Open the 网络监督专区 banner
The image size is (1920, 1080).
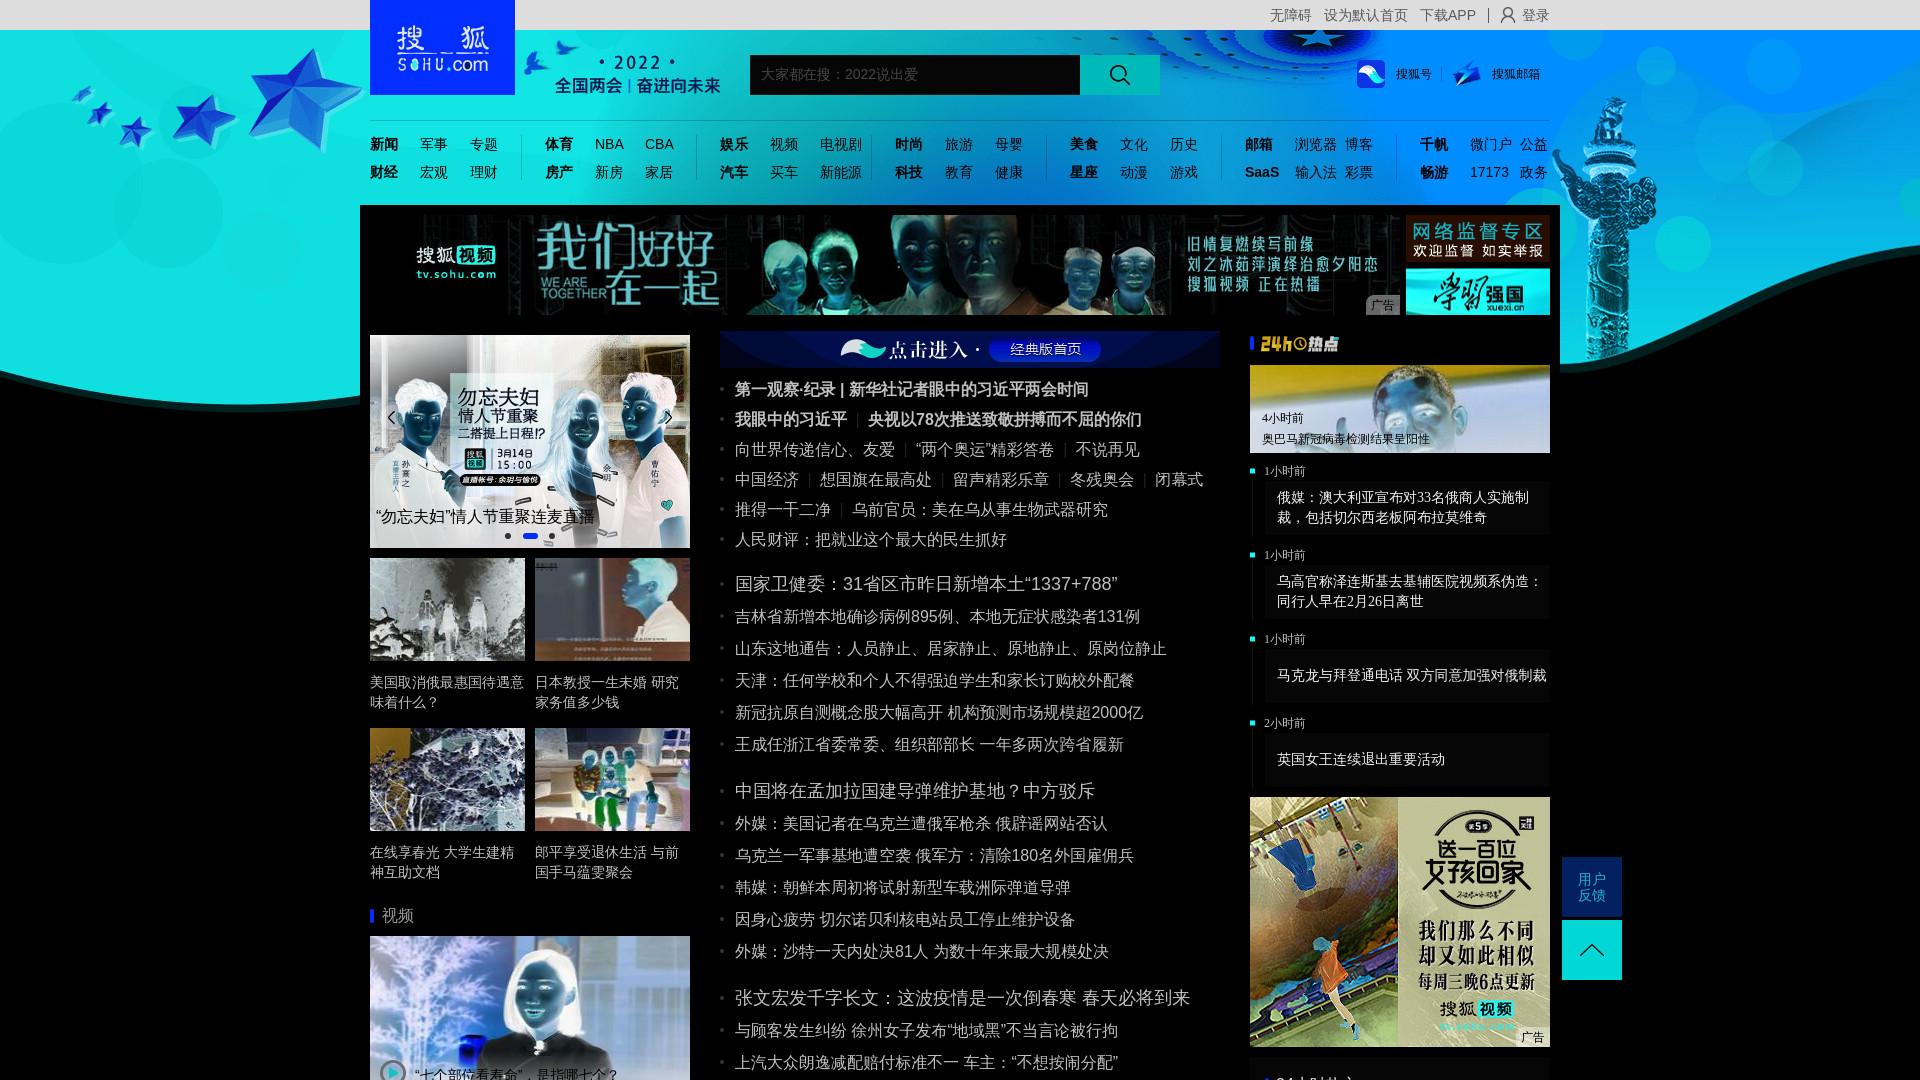click(x=1478, y=239)
